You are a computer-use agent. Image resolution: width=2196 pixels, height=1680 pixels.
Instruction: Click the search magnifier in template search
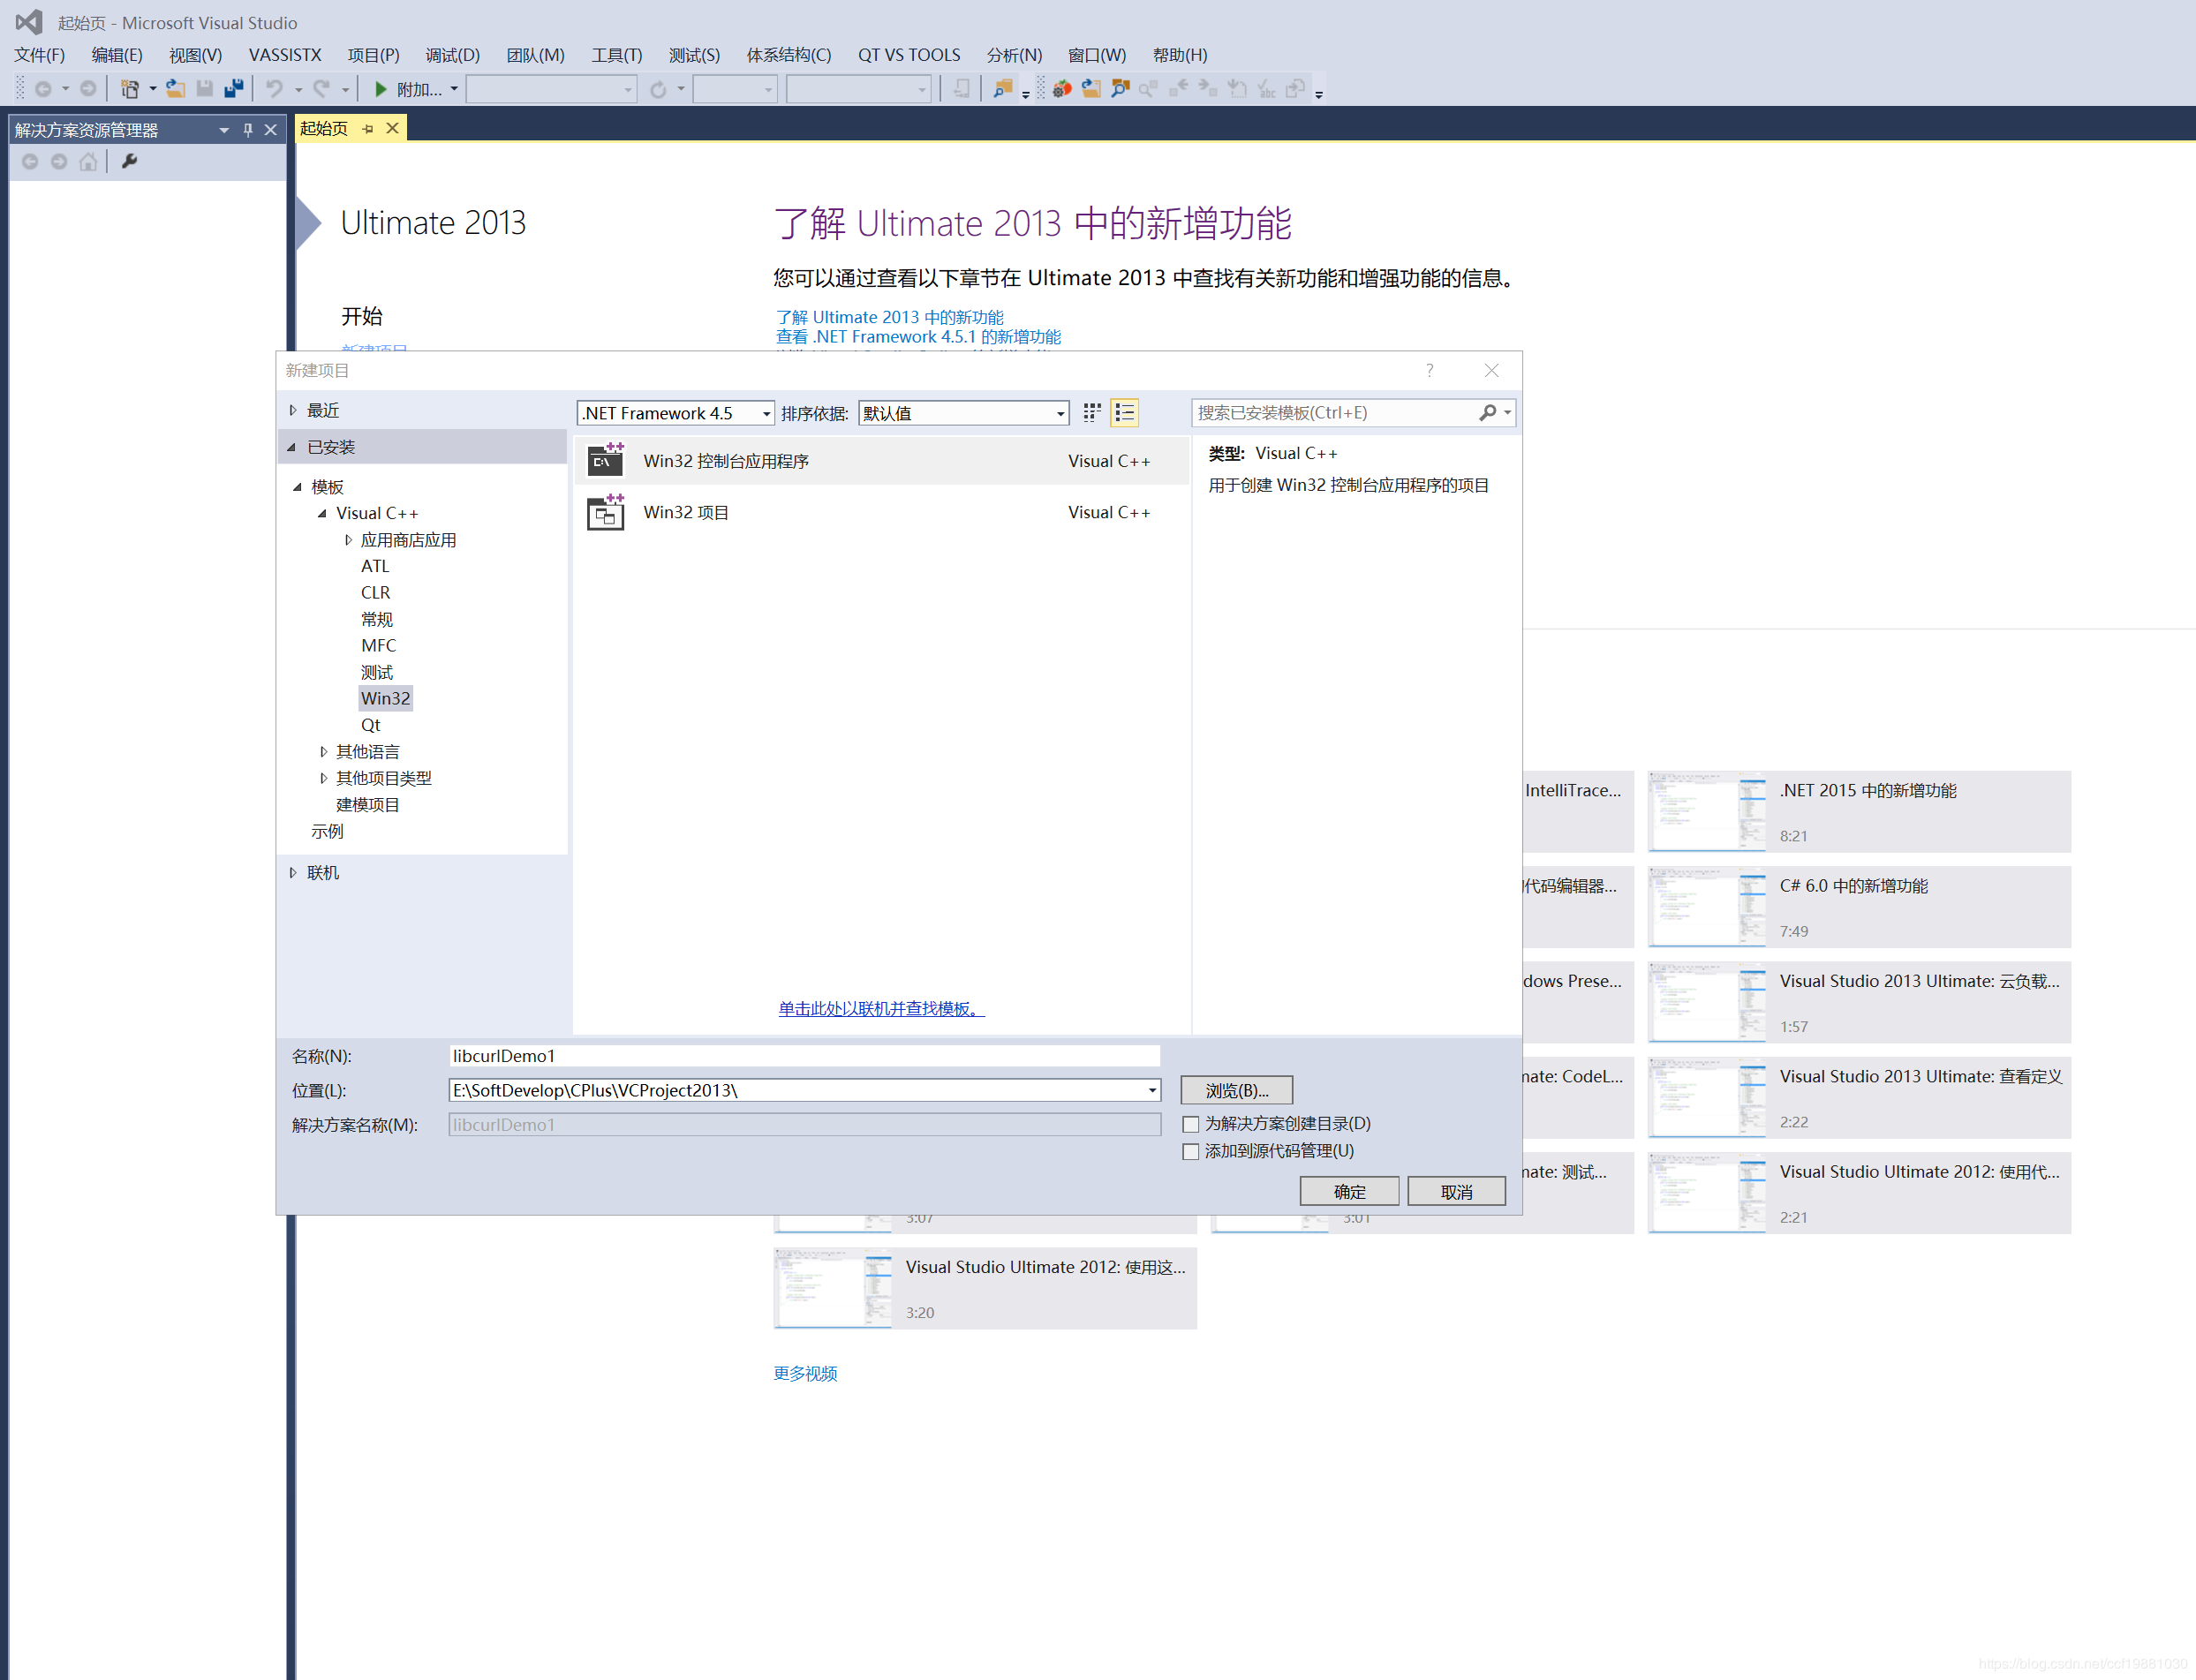[1488, 412]
